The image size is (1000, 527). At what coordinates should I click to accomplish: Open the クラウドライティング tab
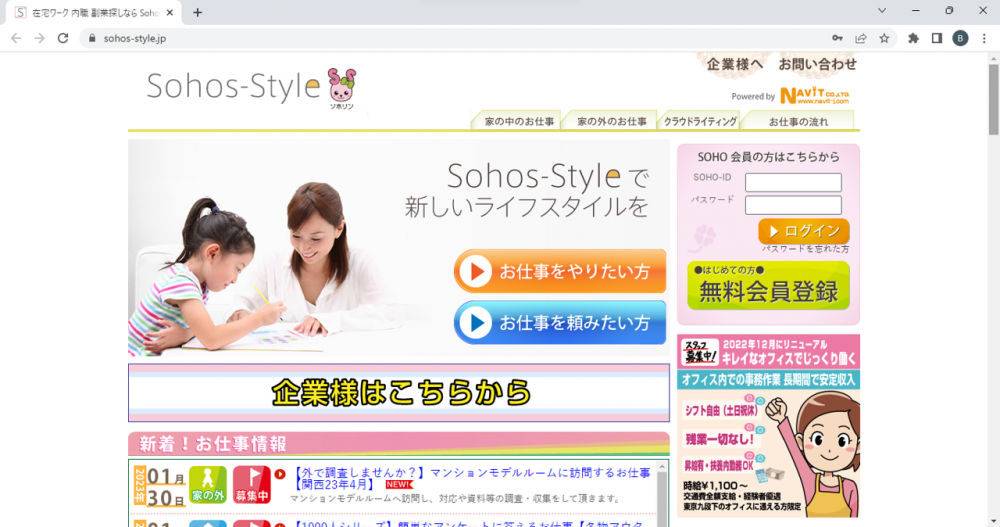pos(700,121)
